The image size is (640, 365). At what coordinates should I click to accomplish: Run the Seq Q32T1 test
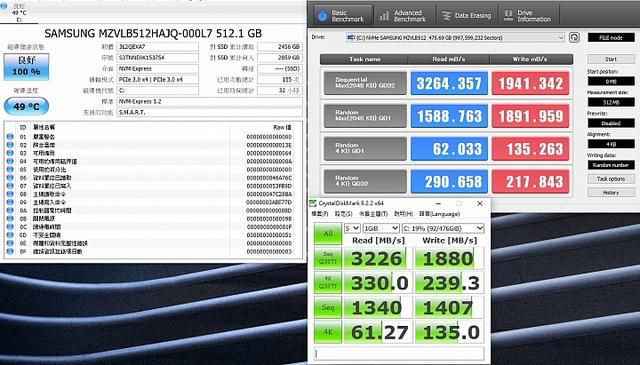(x=328, y=258)
